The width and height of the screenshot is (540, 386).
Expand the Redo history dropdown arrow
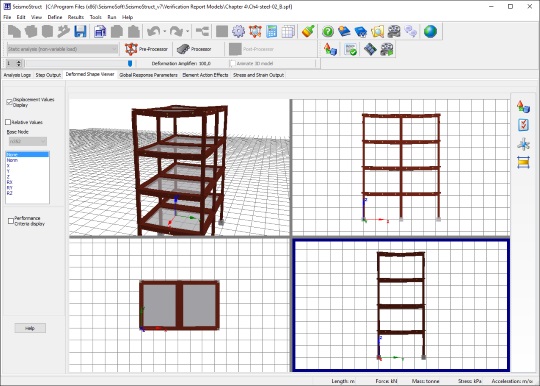pyautogui.click(x=187, y=32)
